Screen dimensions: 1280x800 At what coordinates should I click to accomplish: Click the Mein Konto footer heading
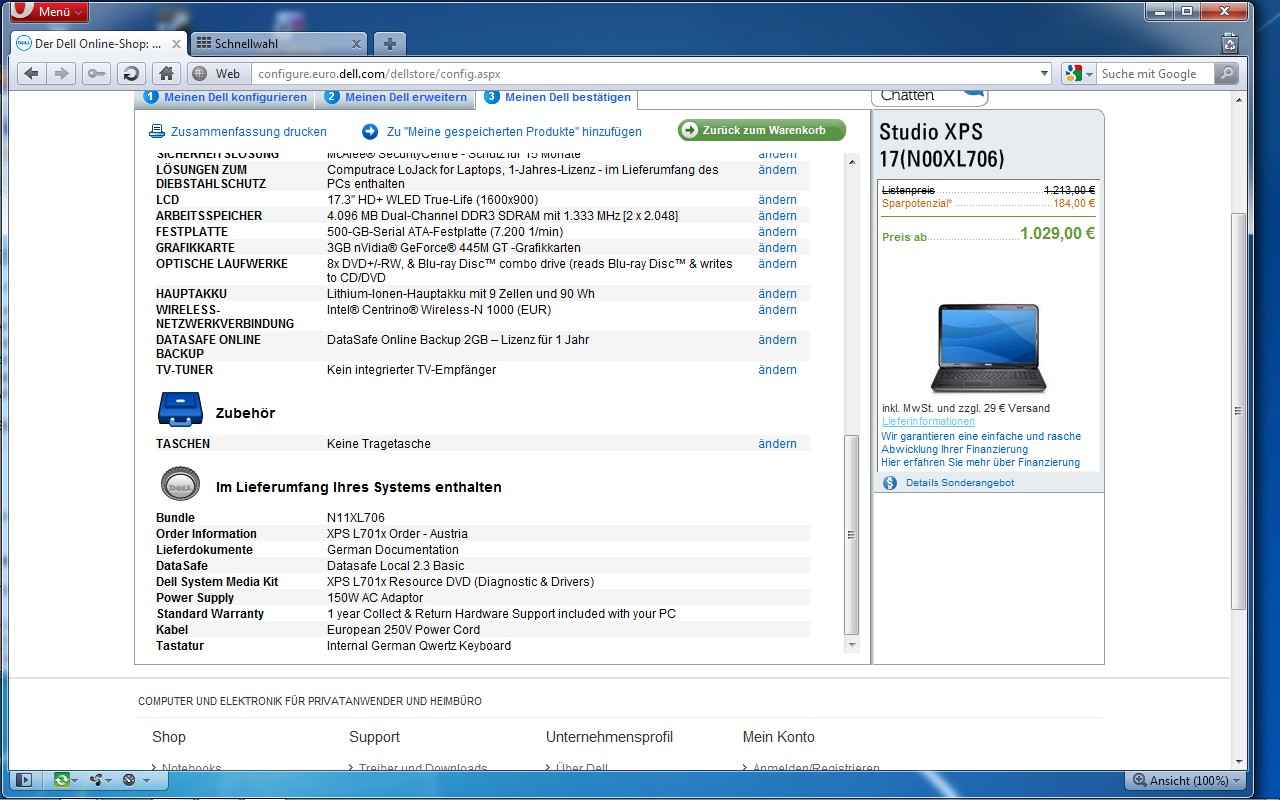pos(778,737)
